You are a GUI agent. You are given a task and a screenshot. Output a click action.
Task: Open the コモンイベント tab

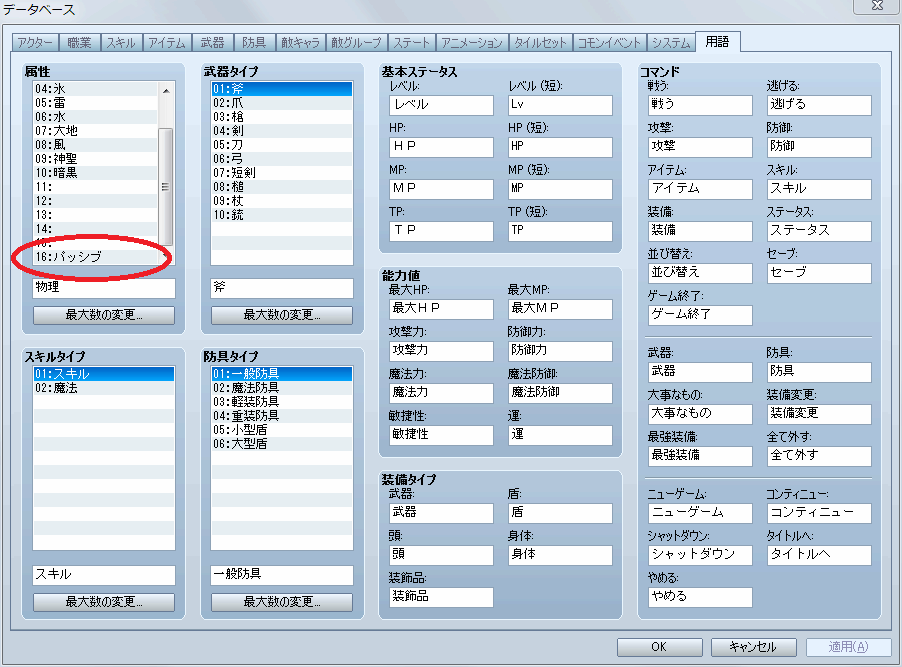609,43
